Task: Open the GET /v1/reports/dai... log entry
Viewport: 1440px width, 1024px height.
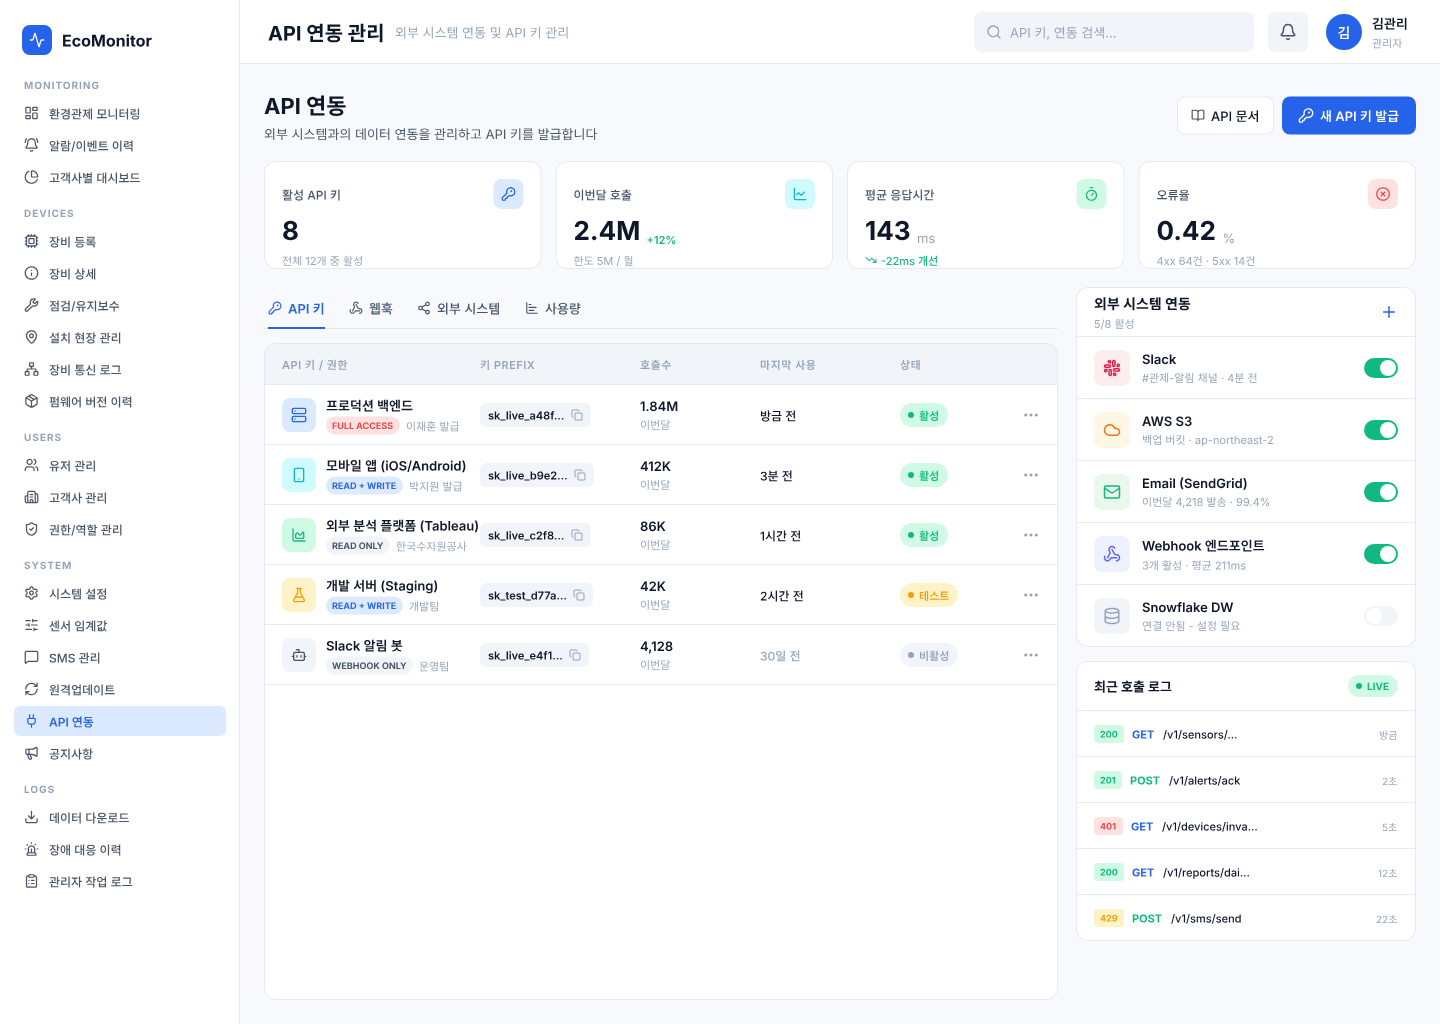Action: 1246,872
